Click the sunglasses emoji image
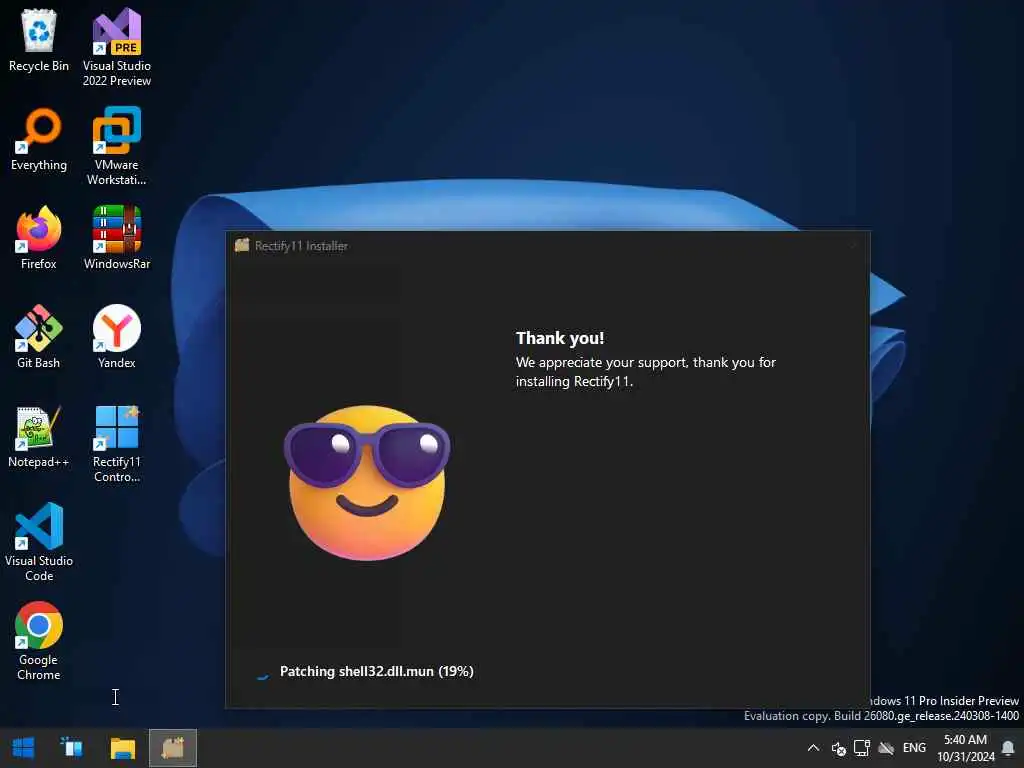 [x=367, y=483]
